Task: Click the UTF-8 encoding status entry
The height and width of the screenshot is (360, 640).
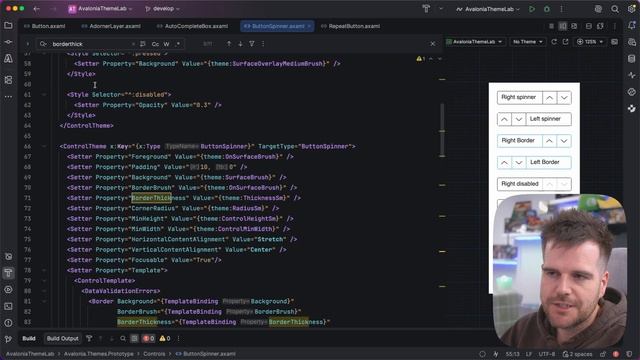Action: pyautogui.click(x=547, y=354)
